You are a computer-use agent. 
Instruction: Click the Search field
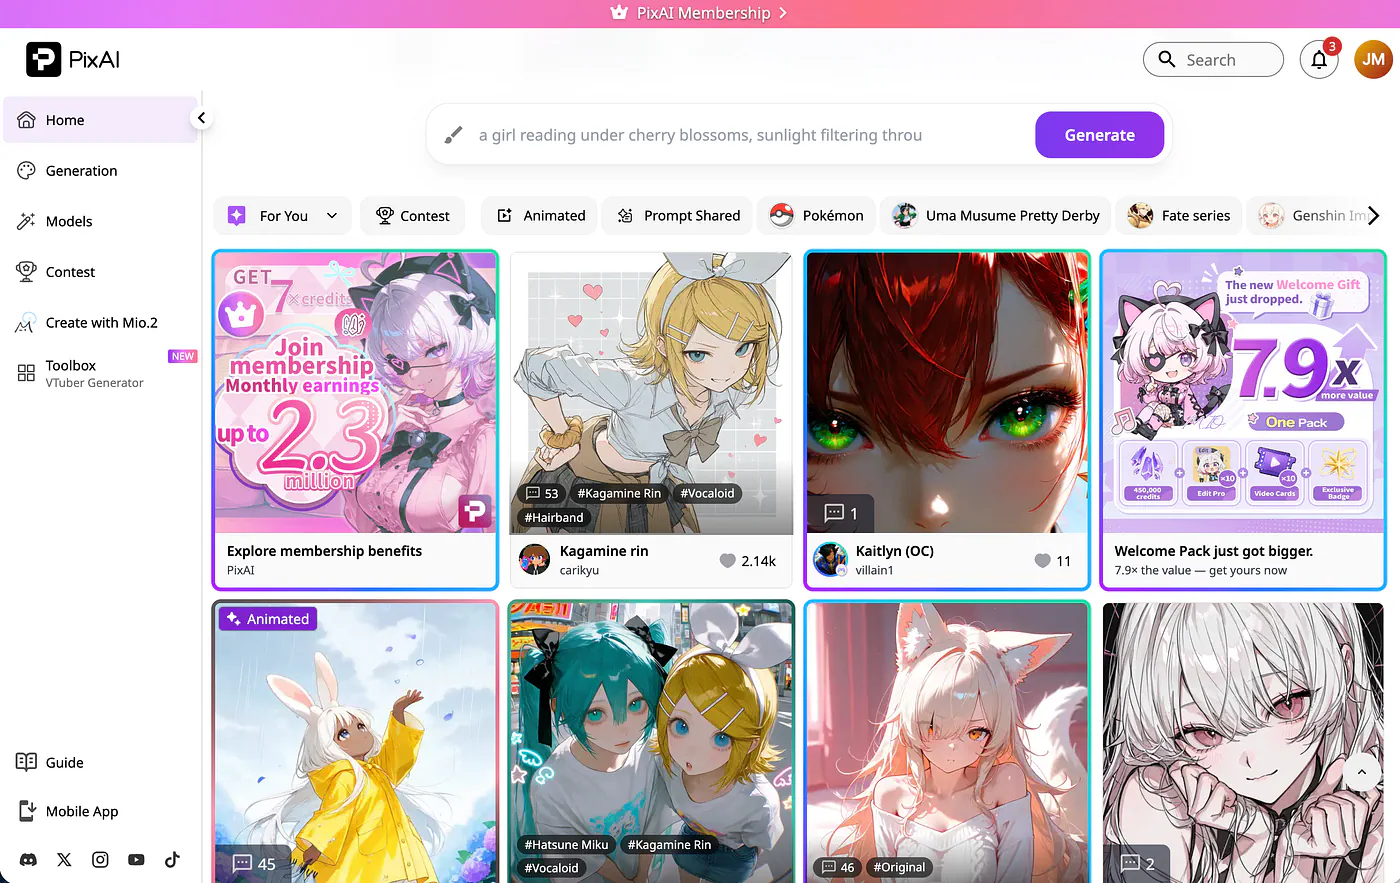click(1213, 60)
